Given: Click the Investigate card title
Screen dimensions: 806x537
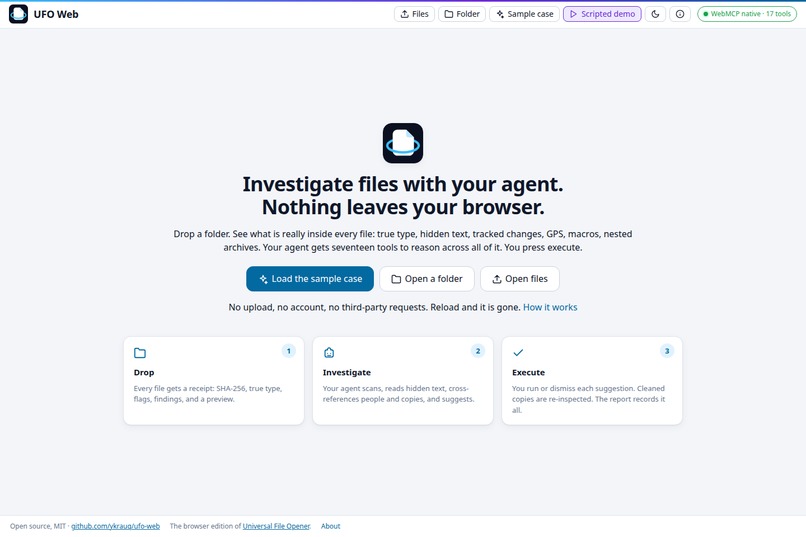Looking at the screenshot, I should point(346,373).
